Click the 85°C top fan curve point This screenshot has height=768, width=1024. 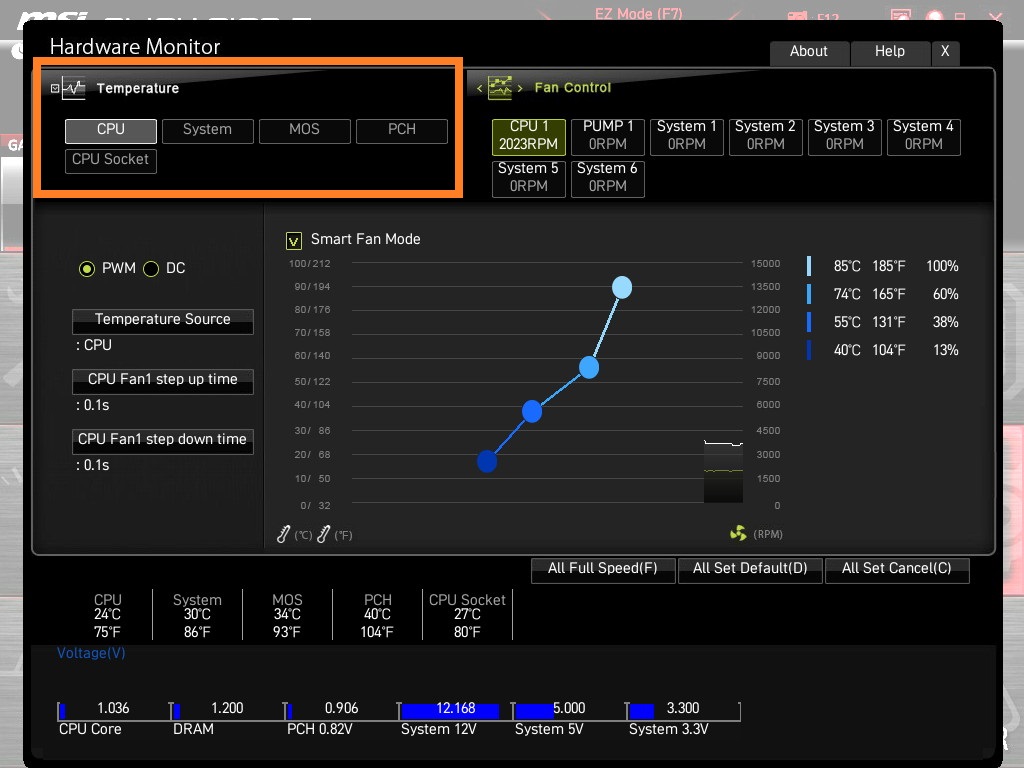tap(622, 287)
